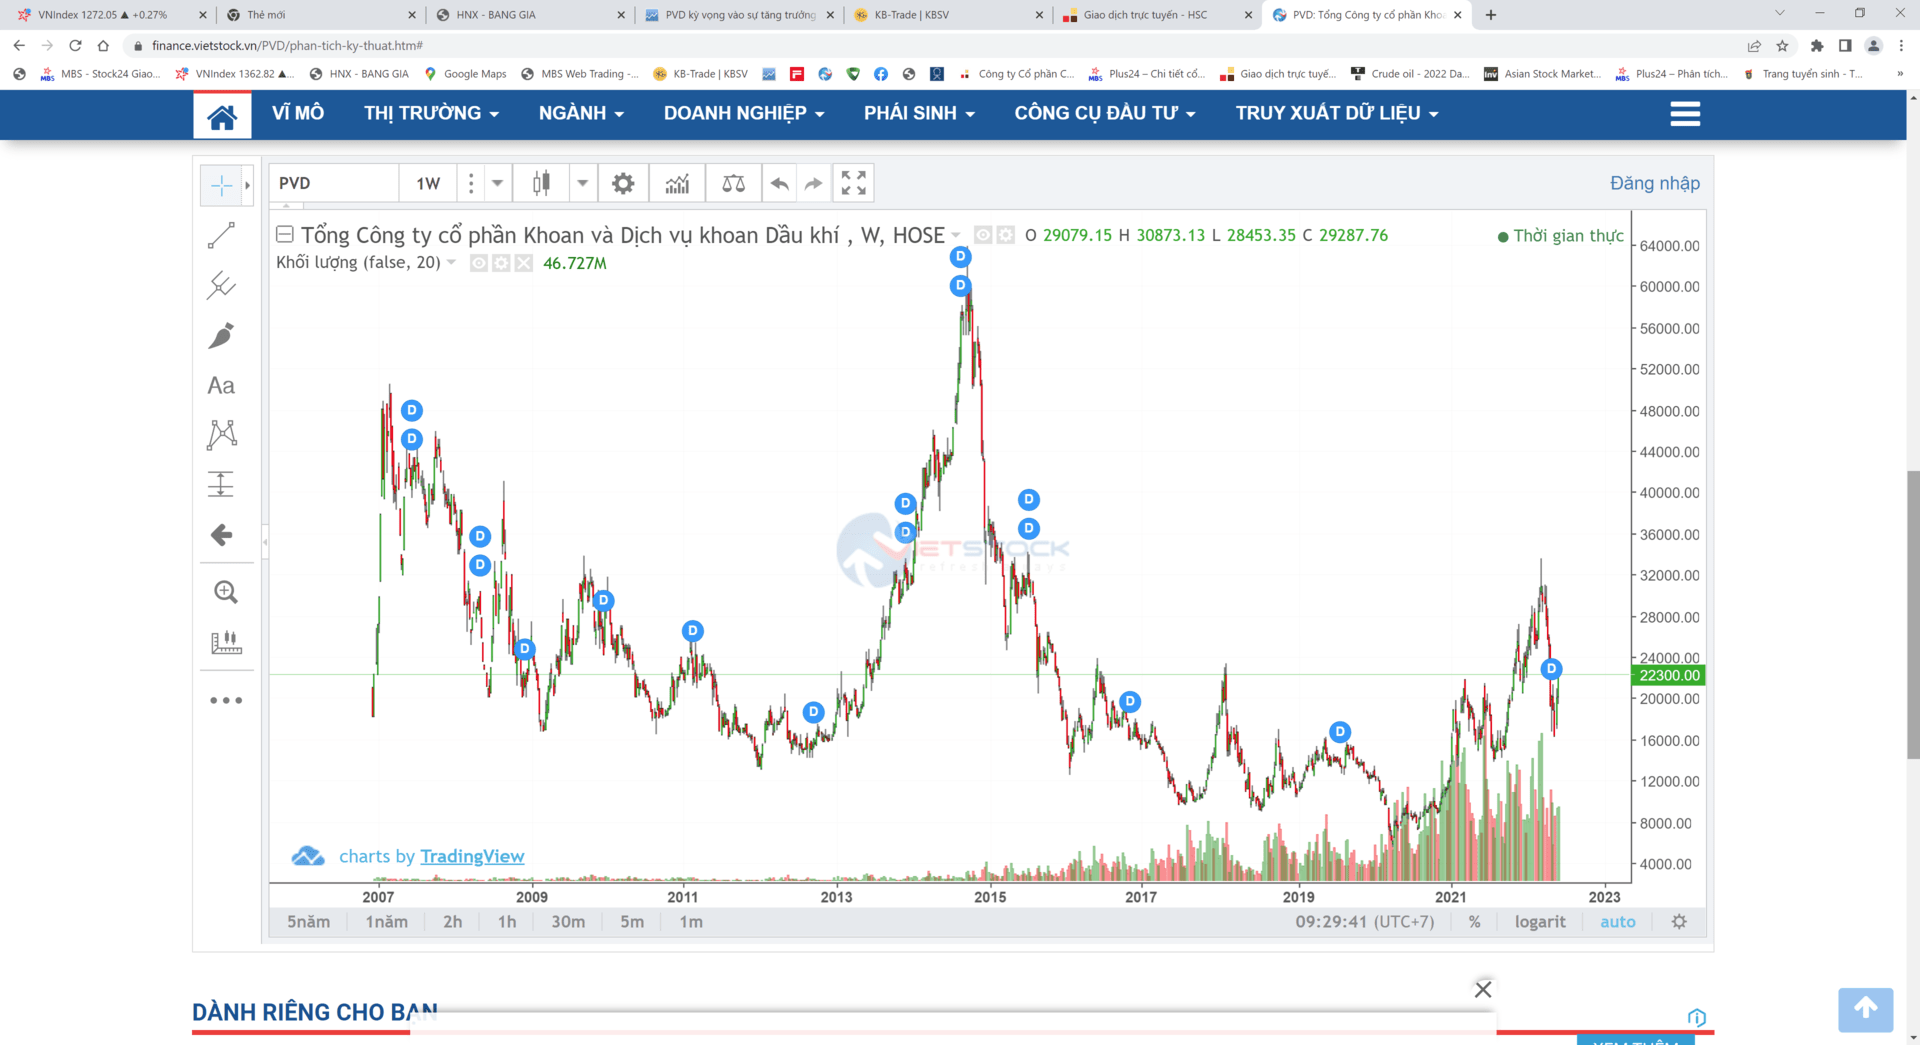Select the pattern drawing tool
This screenshot has height=1045, width=1920.
coord(221,435)
